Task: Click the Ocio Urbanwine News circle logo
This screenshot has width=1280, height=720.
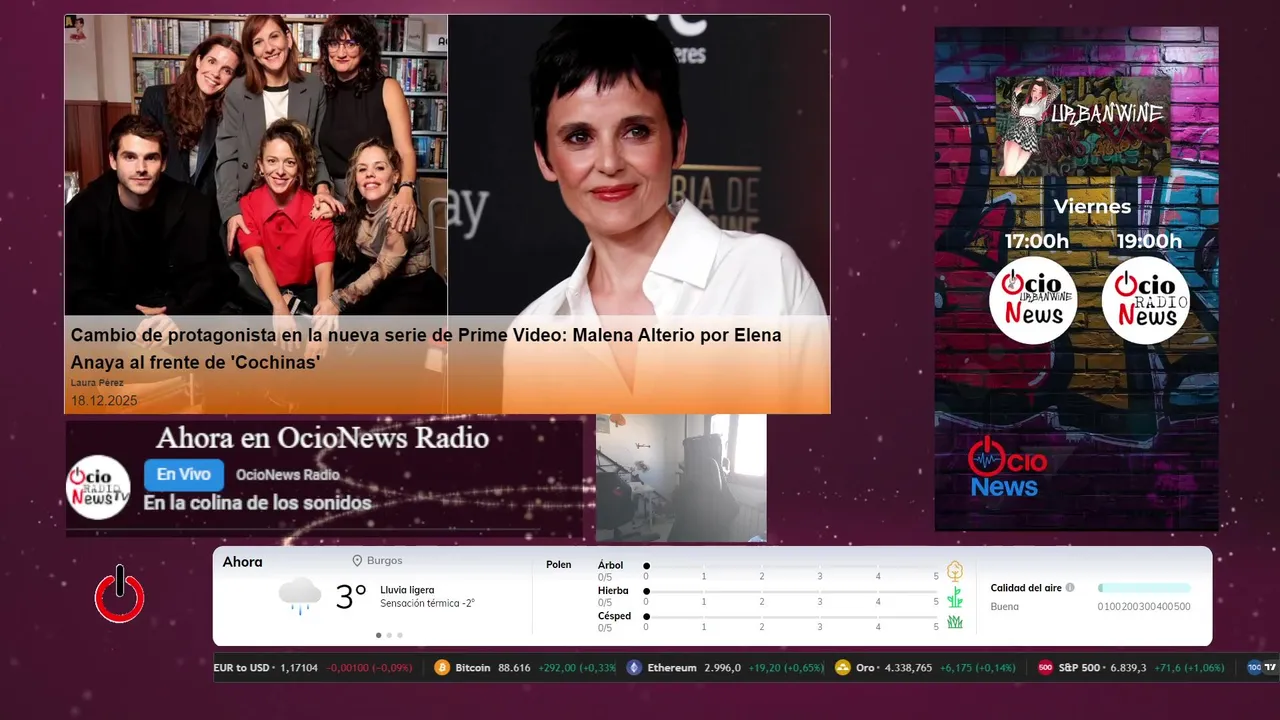Action: pos(1033,300)
